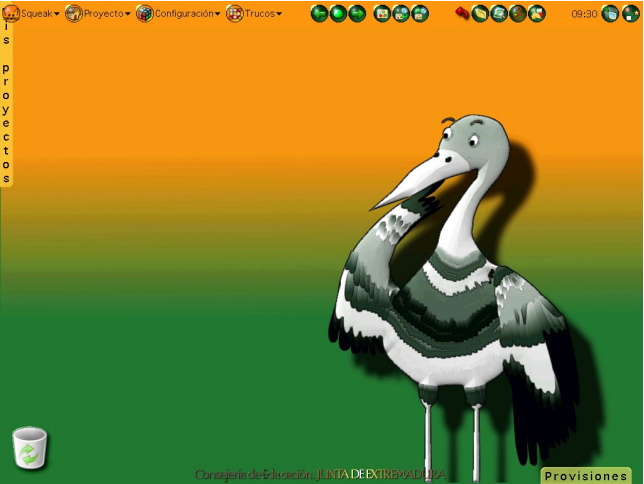
Task: Click the yellow notepad icon after the undo arrow
Action: coord(480,13)
